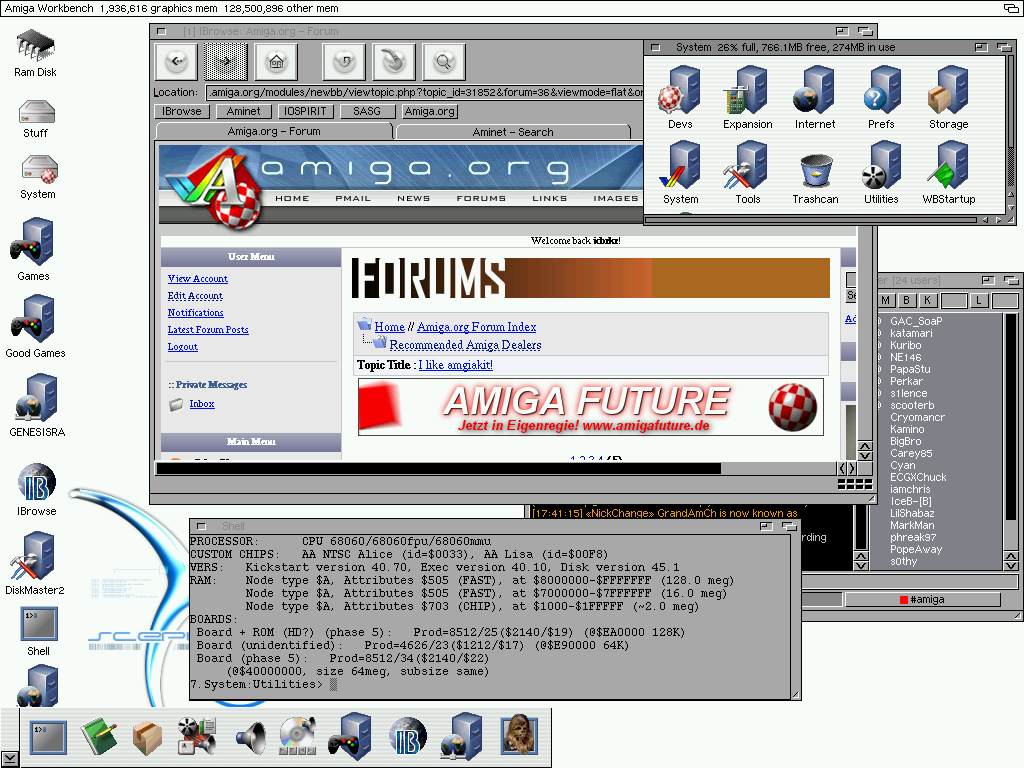Open the Inbox private messages link

click(202, 404)
